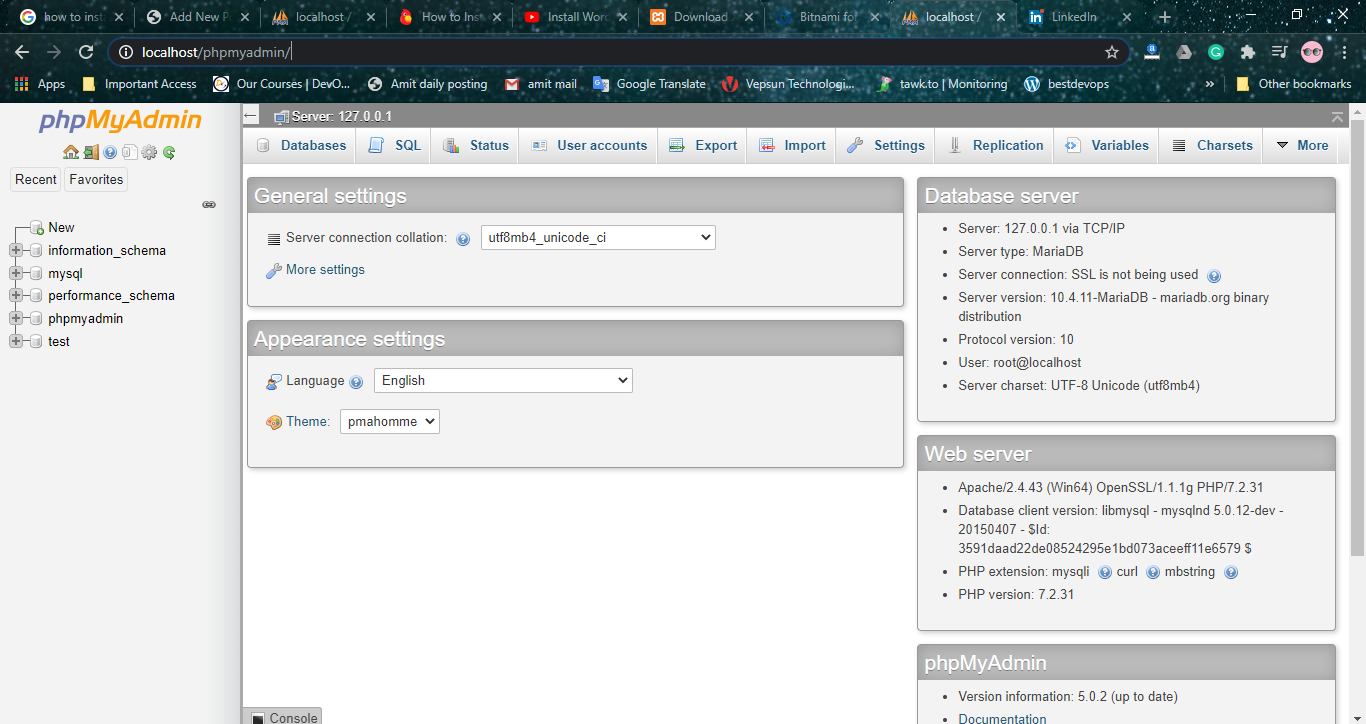Open the Status tab
This screenshot has height=724, width=1366.
pyautogui.click(x=476, y=145)
